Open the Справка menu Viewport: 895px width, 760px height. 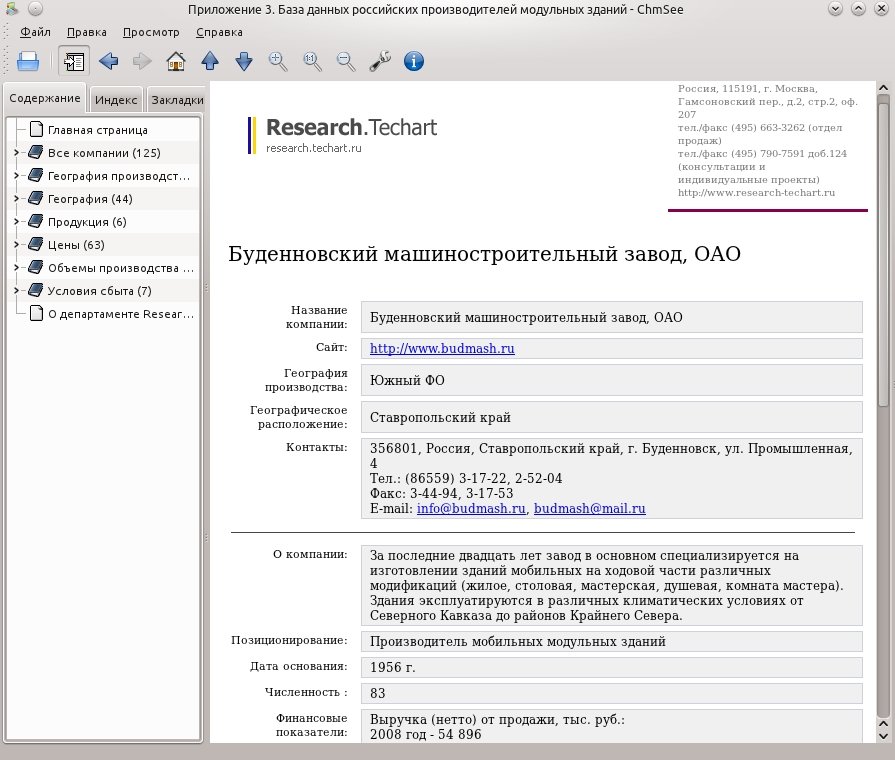click(219, 32)
